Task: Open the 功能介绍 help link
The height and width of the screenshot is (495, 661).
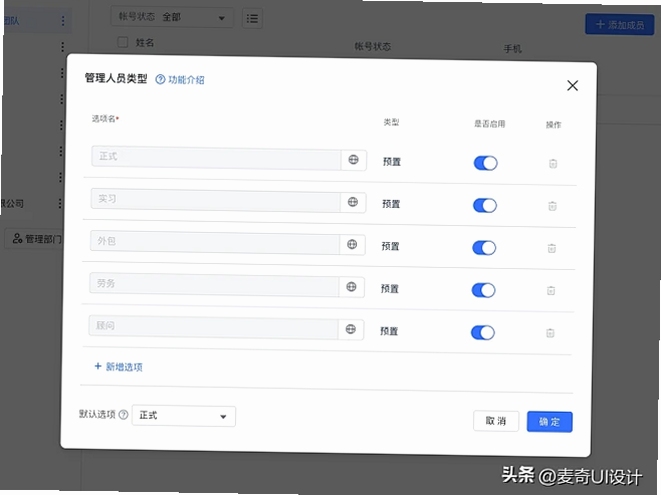Action: click(x=180, y=80)
